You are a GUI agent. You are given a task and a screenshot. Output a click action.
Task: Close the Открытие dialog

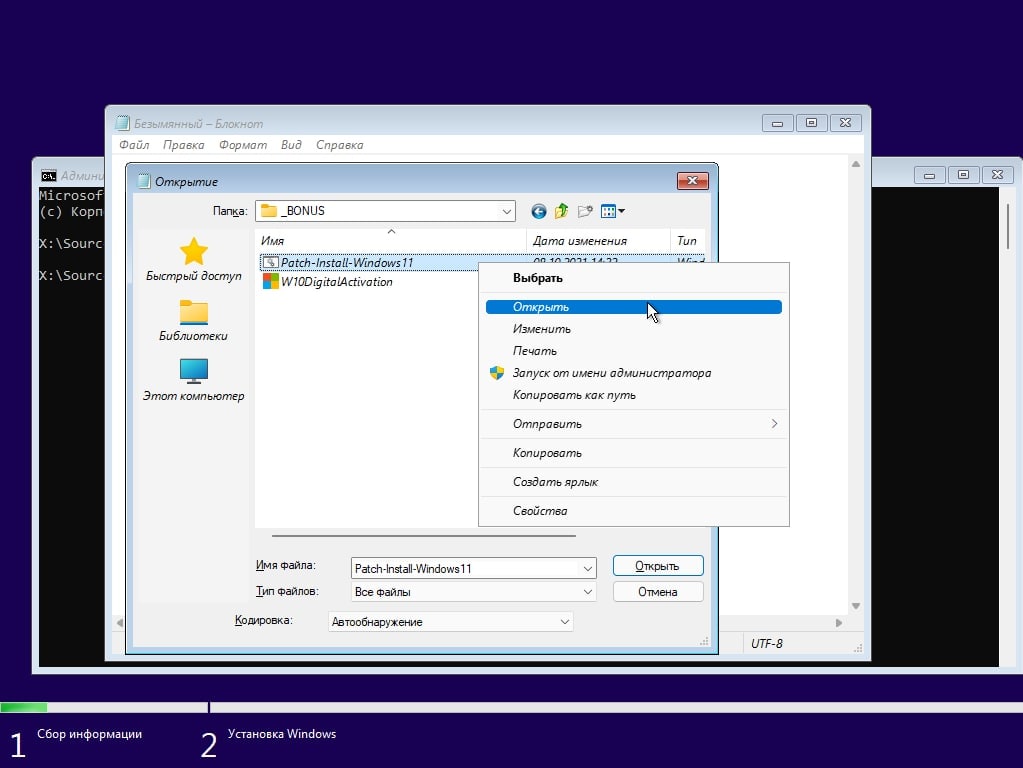pos(693,181)
